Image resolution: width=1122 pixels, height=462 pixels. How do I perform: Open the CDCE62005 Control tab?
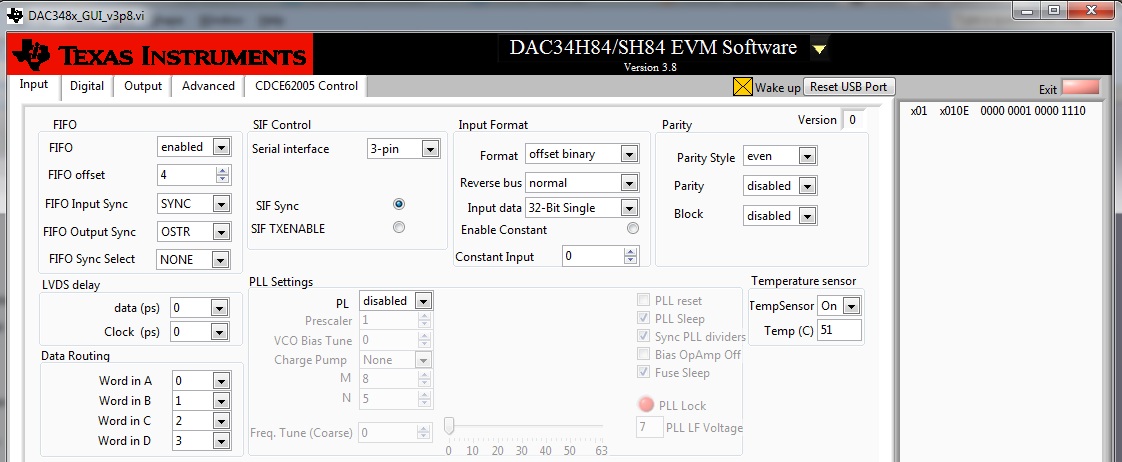[306, 86]
